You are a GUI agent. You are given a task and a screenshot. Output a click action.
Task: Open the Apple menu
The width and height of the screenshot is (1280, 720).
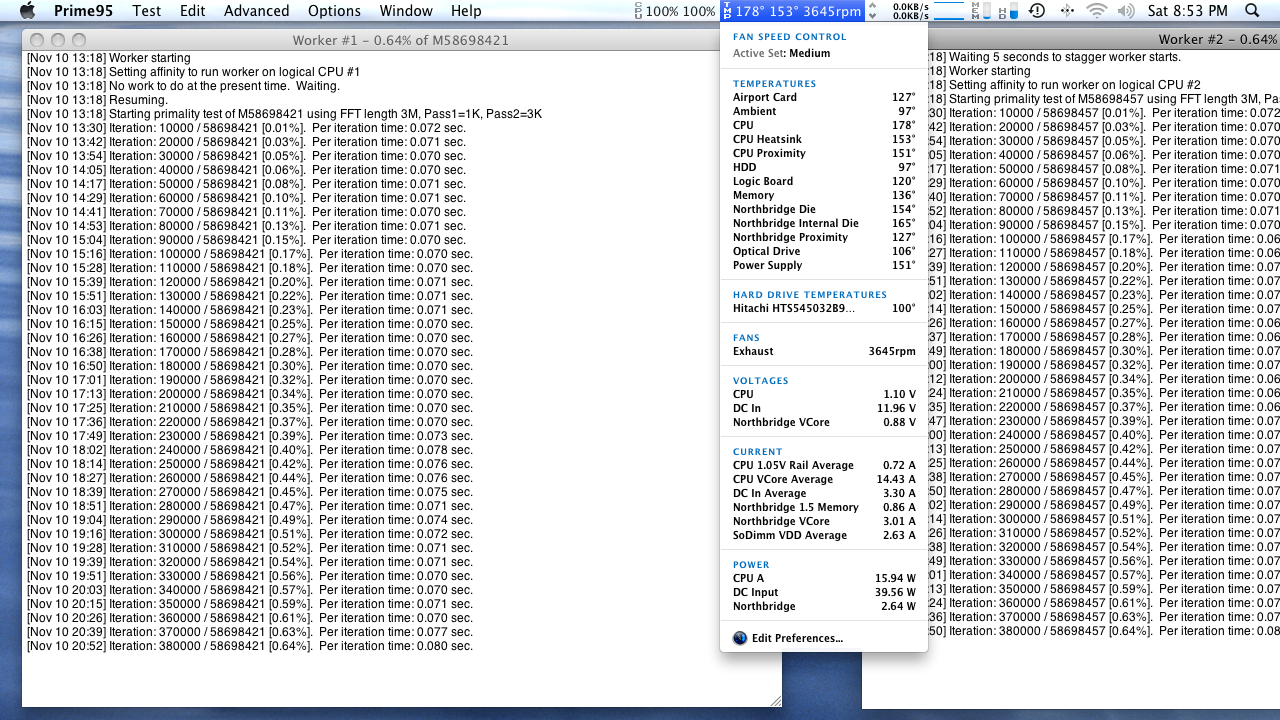(27, 11)
